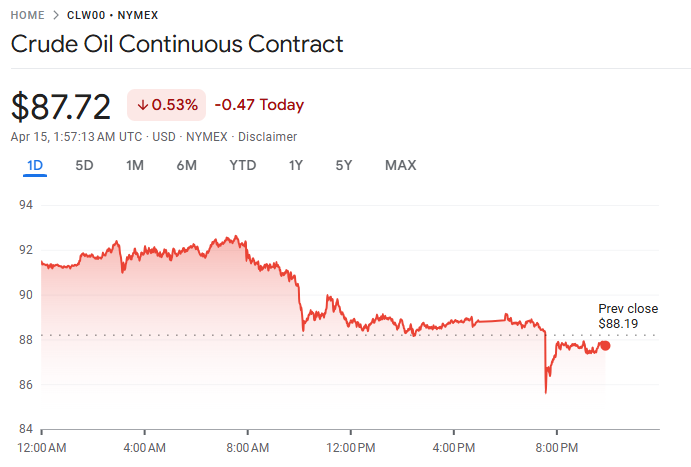Click the red current-price dot on chart
The height and width of the screenshot is (467, 691).
point(605,345)
